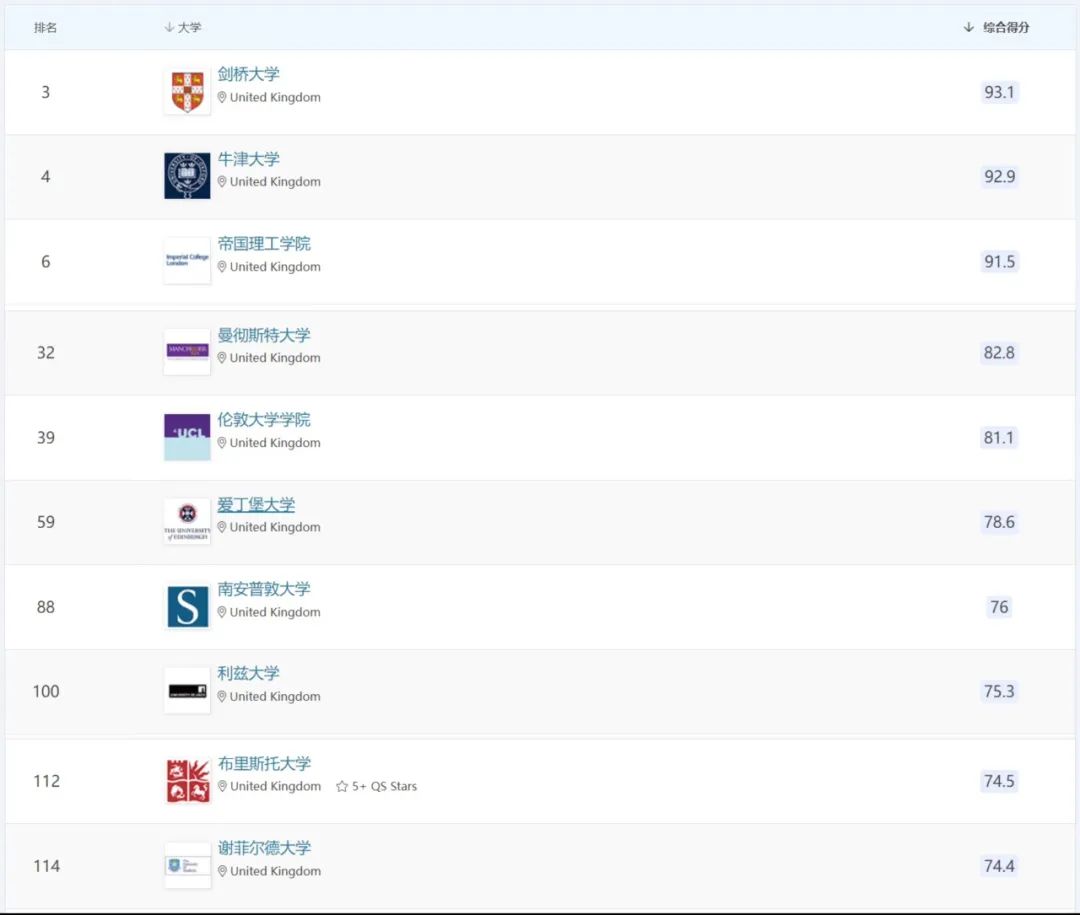1080x915 pixels.
Task: Click the University of Sheffield logo
Action: (187, 865)
